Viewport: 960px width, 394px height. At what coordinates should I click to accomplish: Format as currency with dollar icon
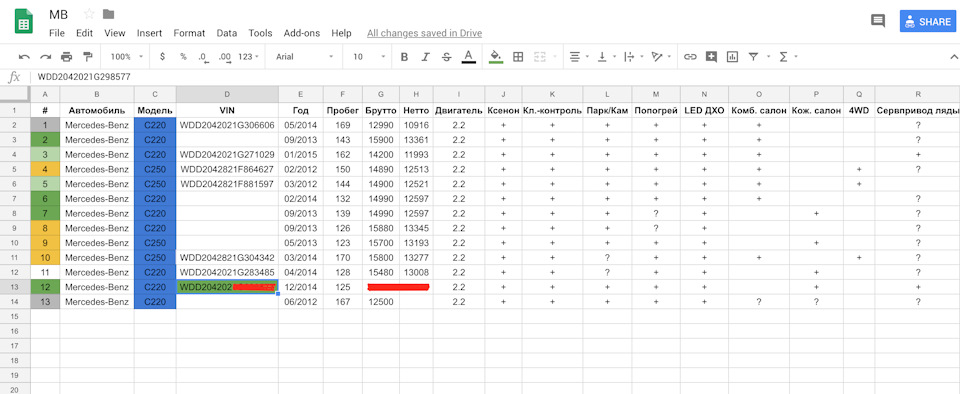(162, 56)
